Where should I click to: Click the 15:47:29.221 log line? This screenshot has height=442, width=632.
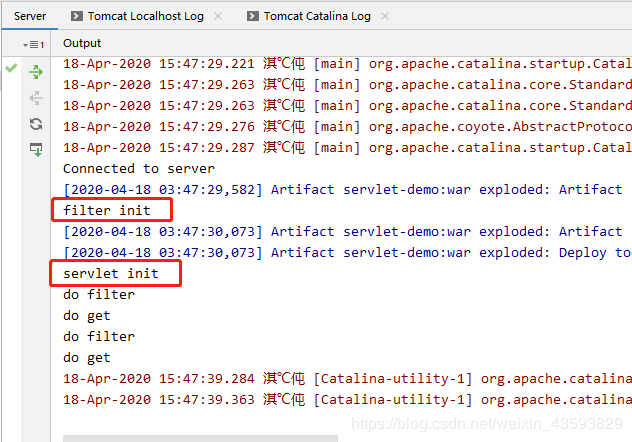click(347, 64)
